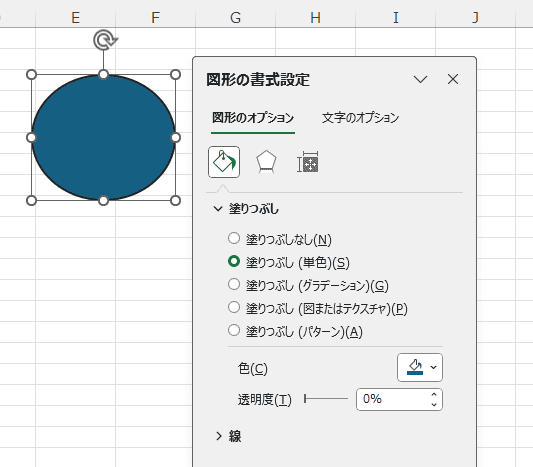
Task: Select 塗りつぶしなし (No fill) radio button
Action: (234, 239)
